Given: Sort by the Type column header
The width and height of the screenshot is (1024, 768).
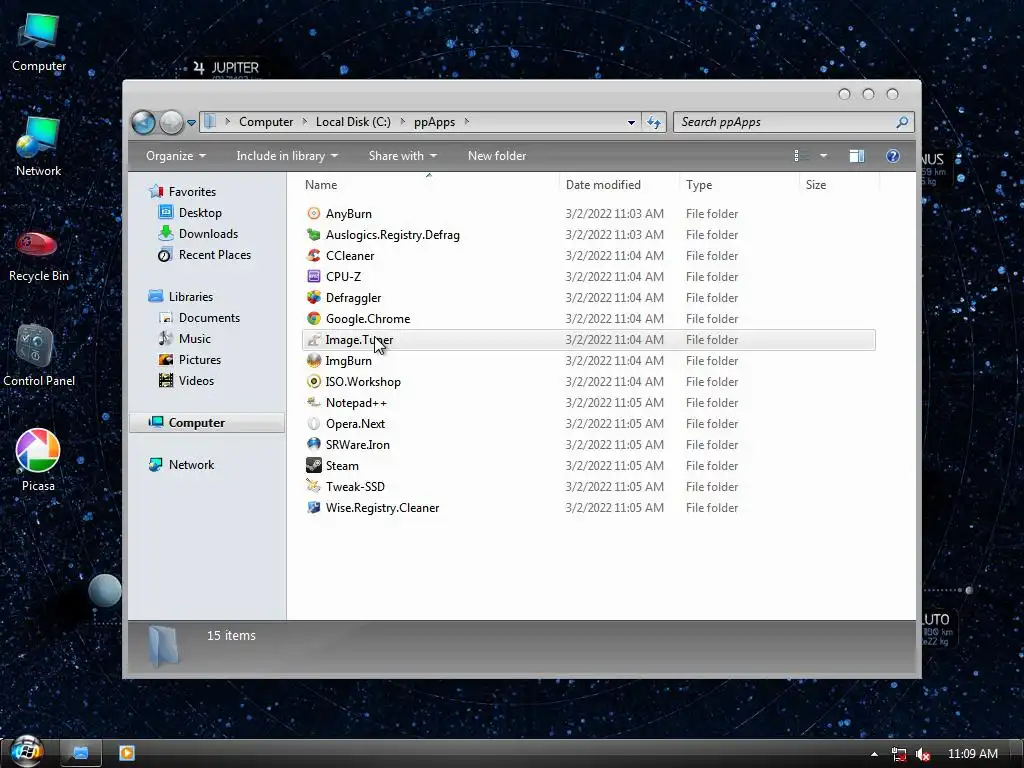Looking at the screenshot, I should point(699,185).
